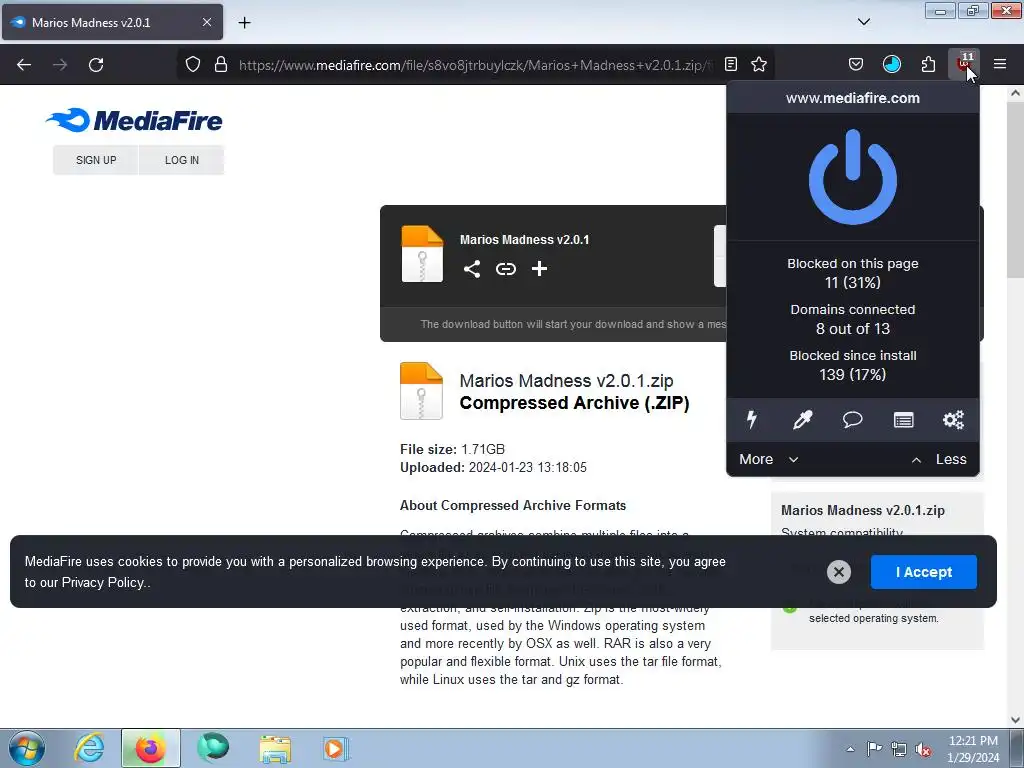Click the LOG IN button

pyautogui.click(x=182, y=160)
